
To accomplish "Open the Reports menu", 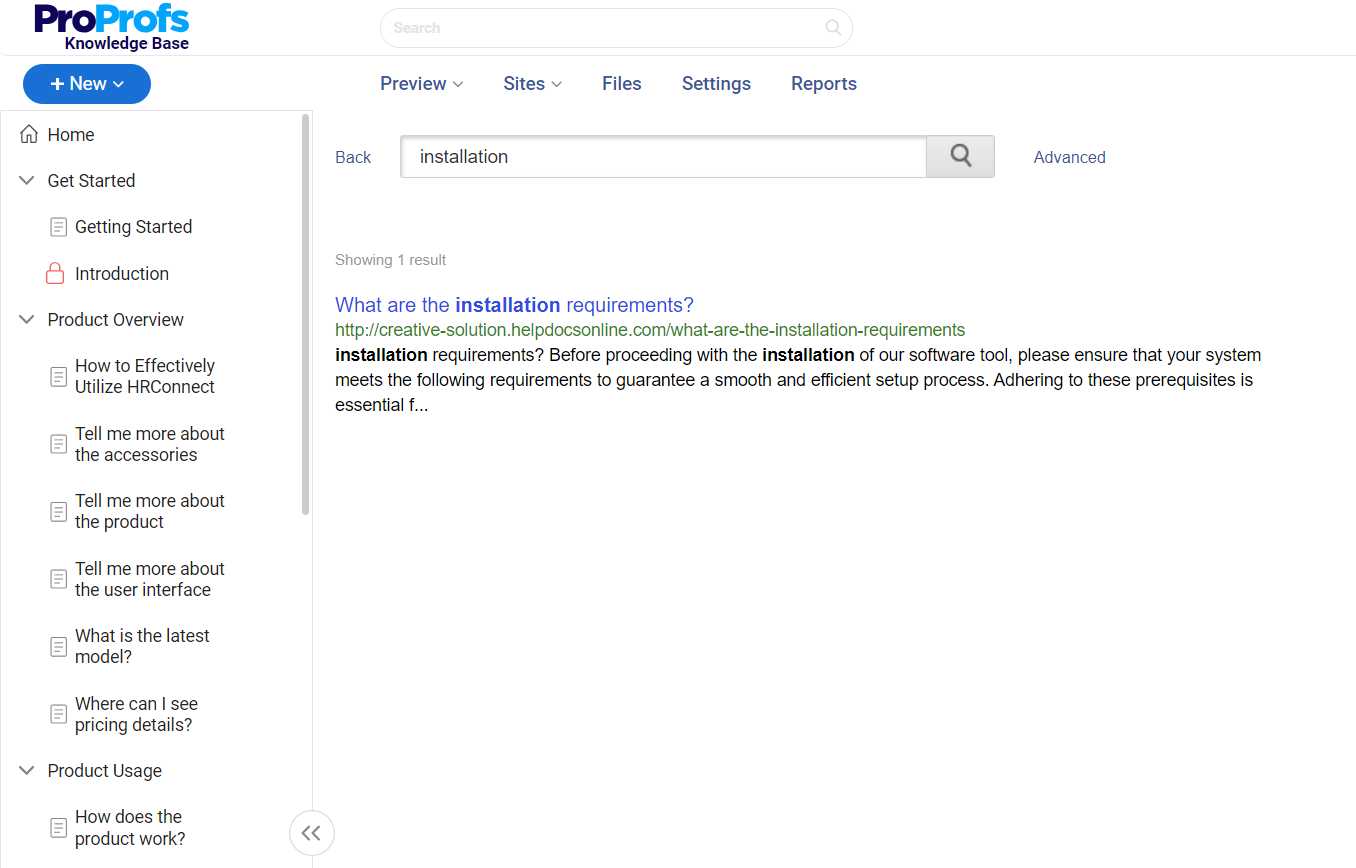I will tap(824, 84).
